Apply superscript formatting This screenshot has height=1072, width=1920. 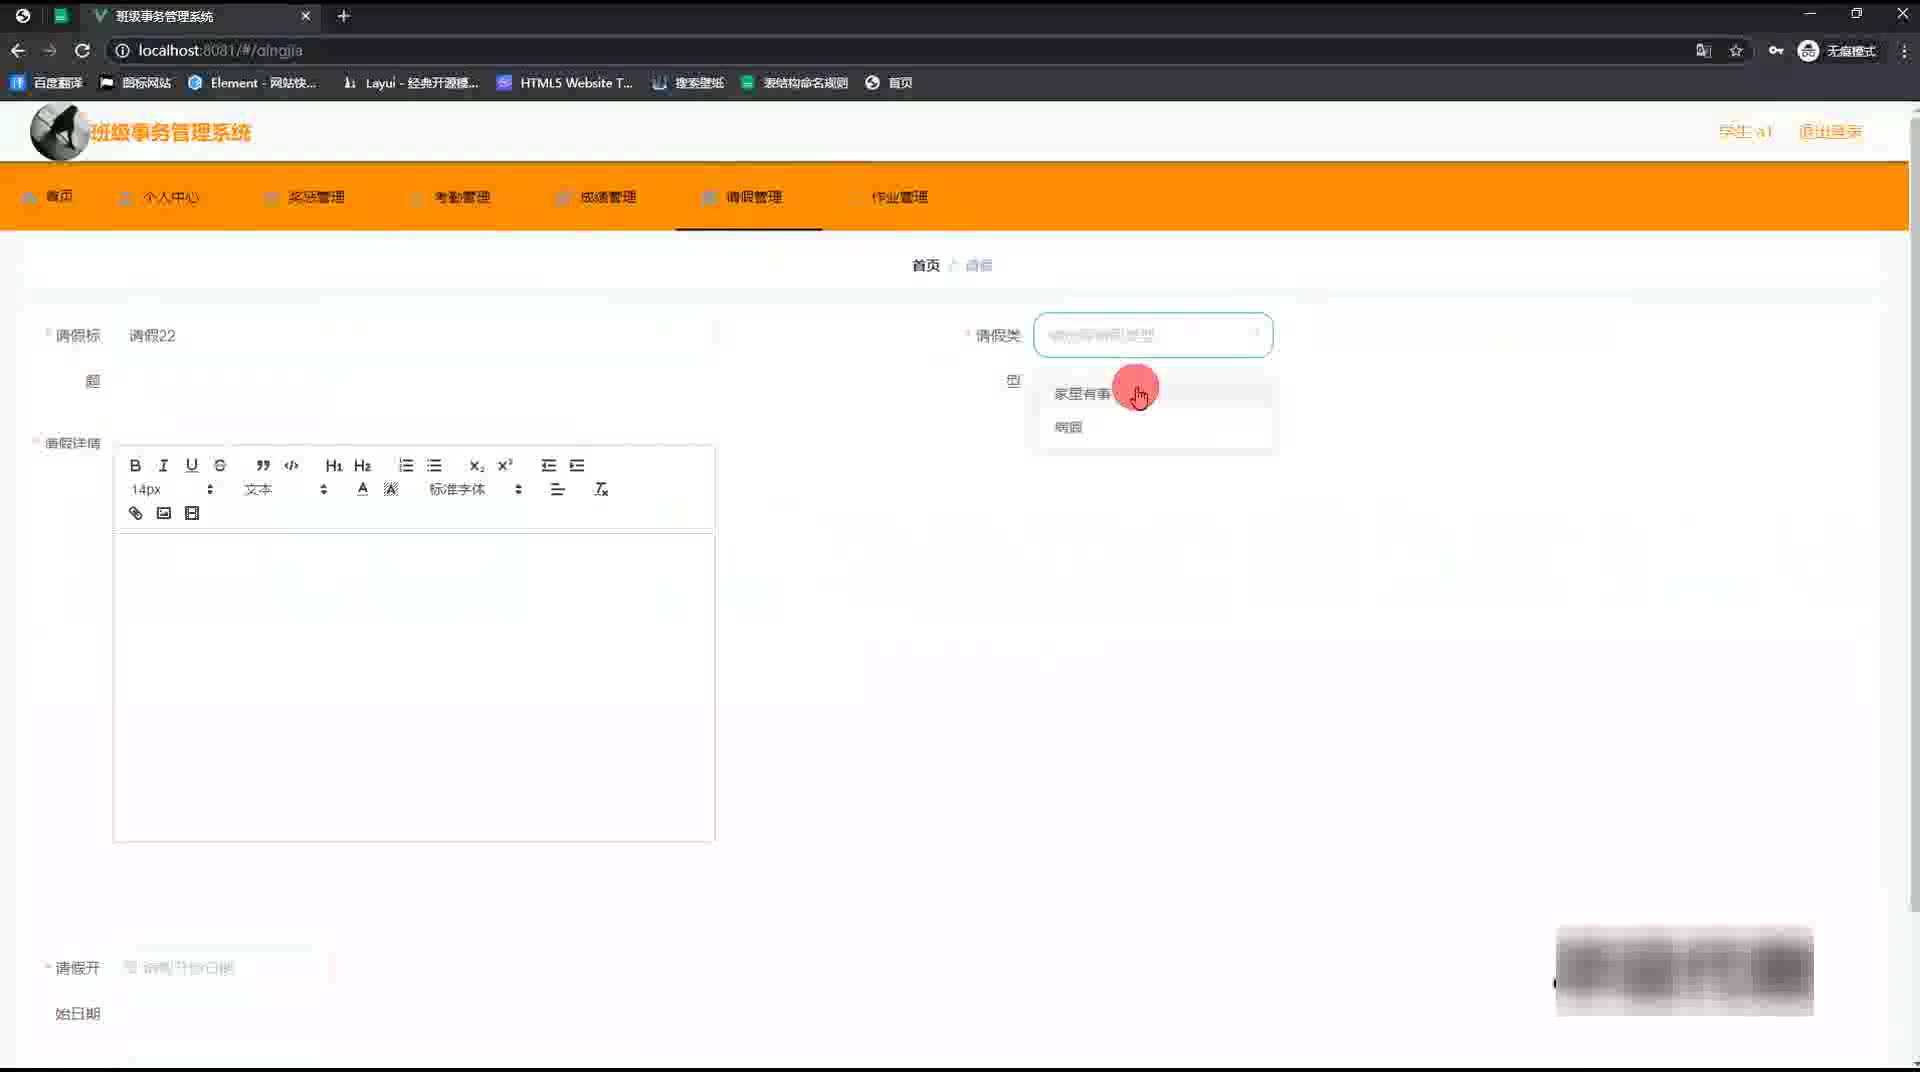[505, 465]
